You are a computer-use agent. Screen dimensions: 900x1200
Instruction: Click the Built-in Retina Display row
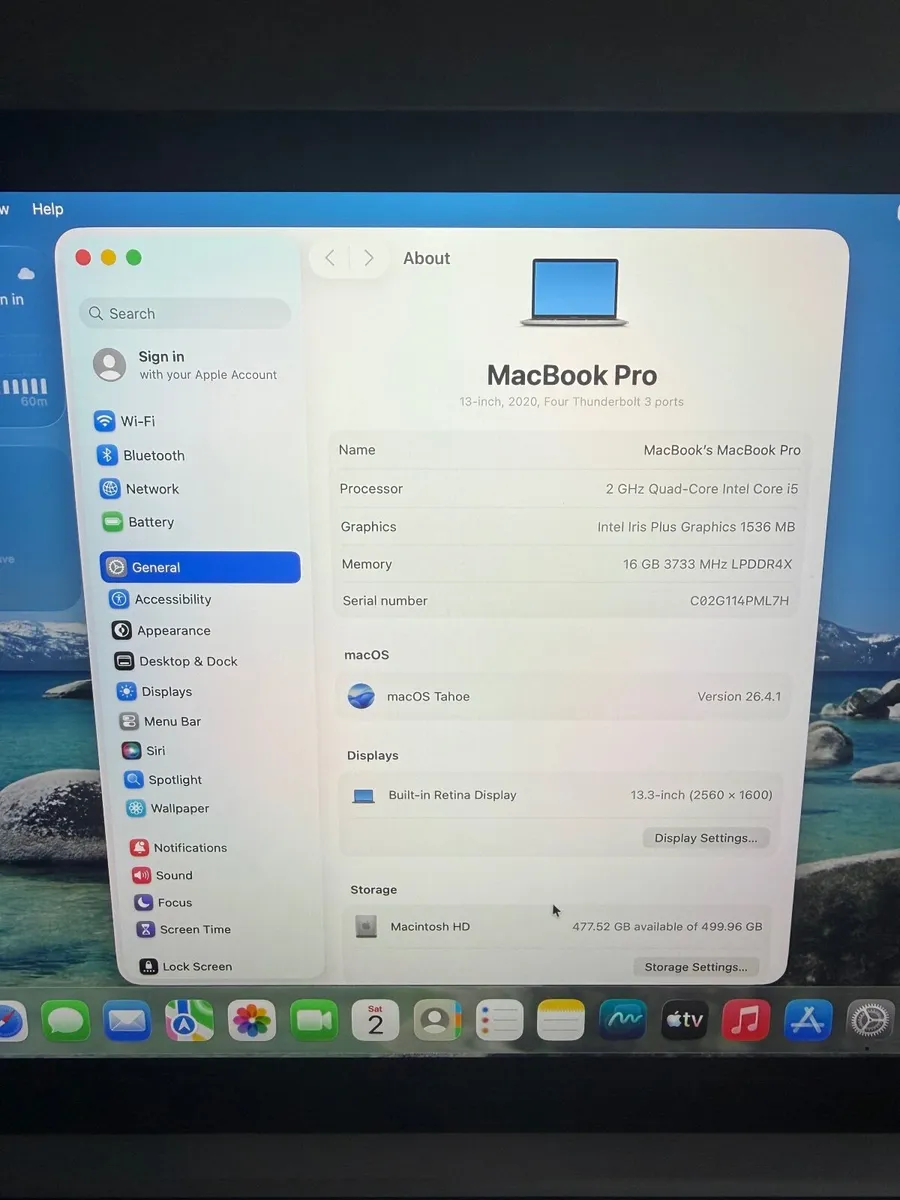561,796
